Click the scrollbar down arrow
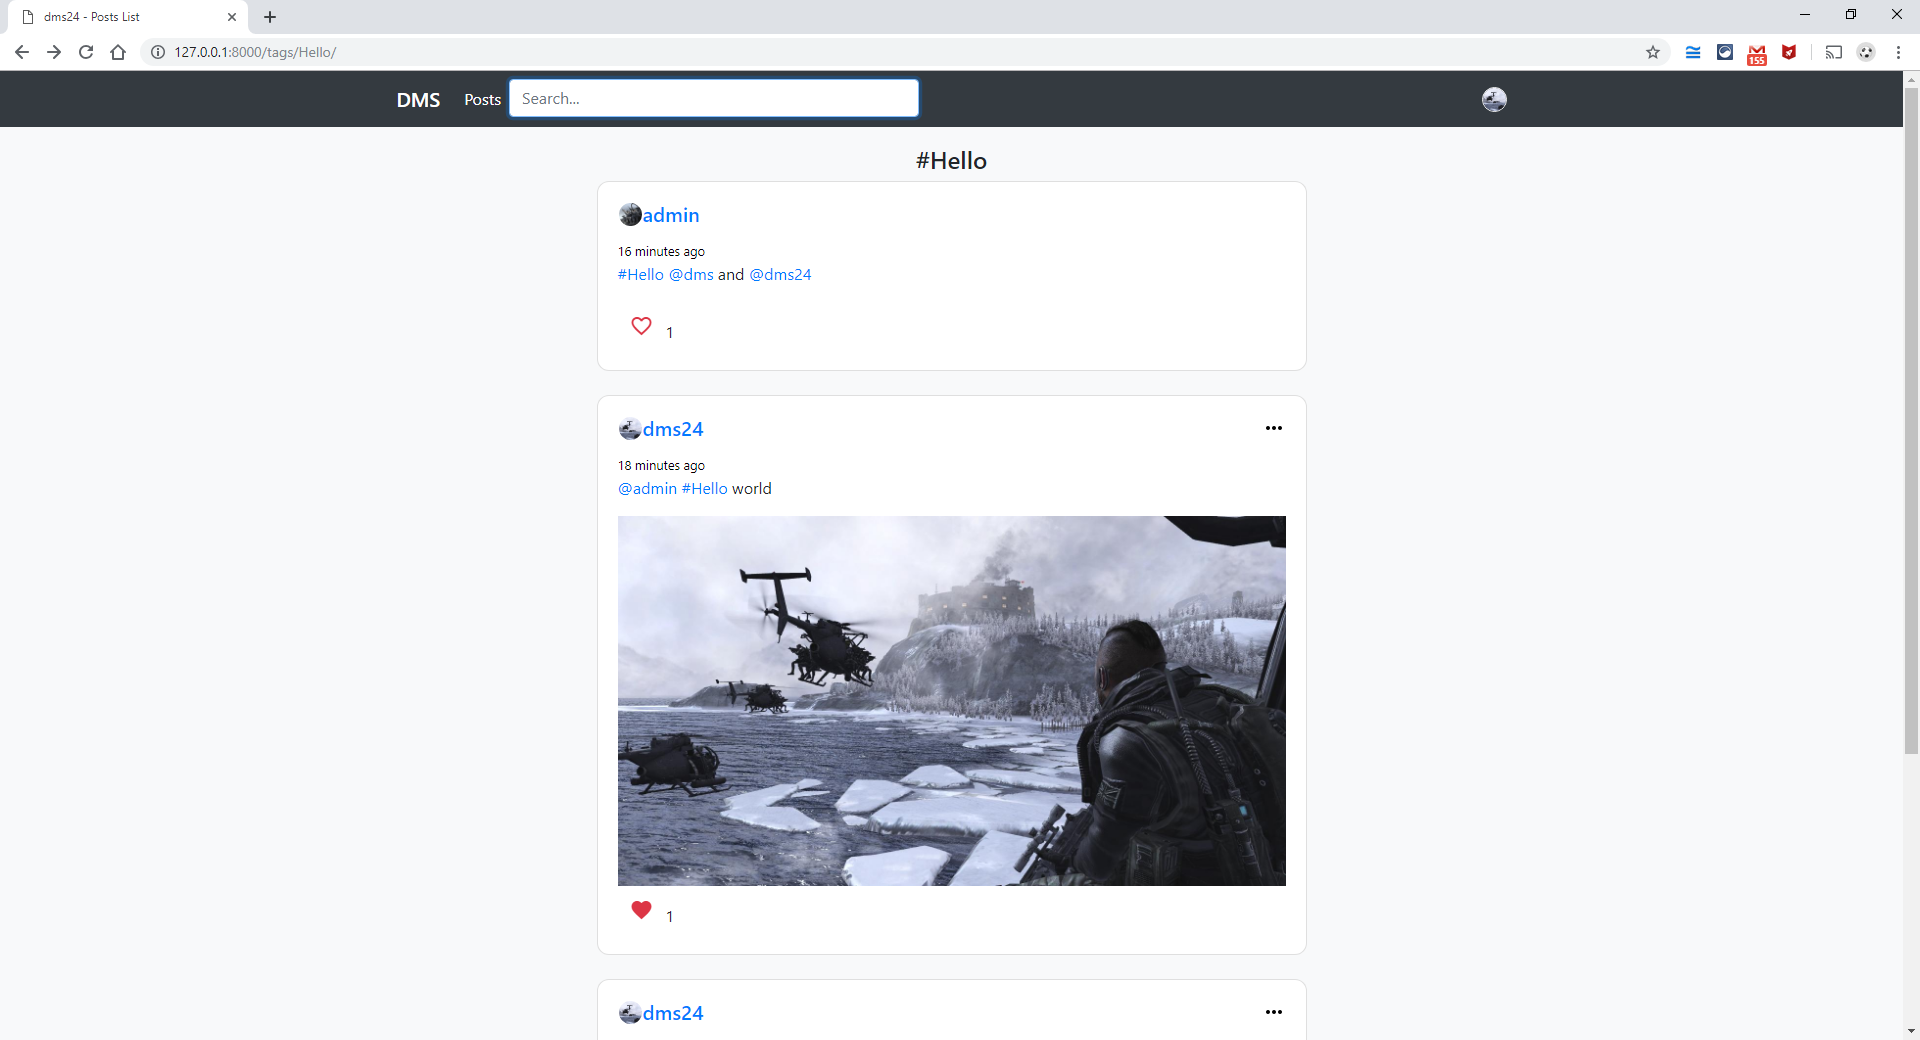The width and height of the screenshot is (1920, 1040). pos(1911,1031)
